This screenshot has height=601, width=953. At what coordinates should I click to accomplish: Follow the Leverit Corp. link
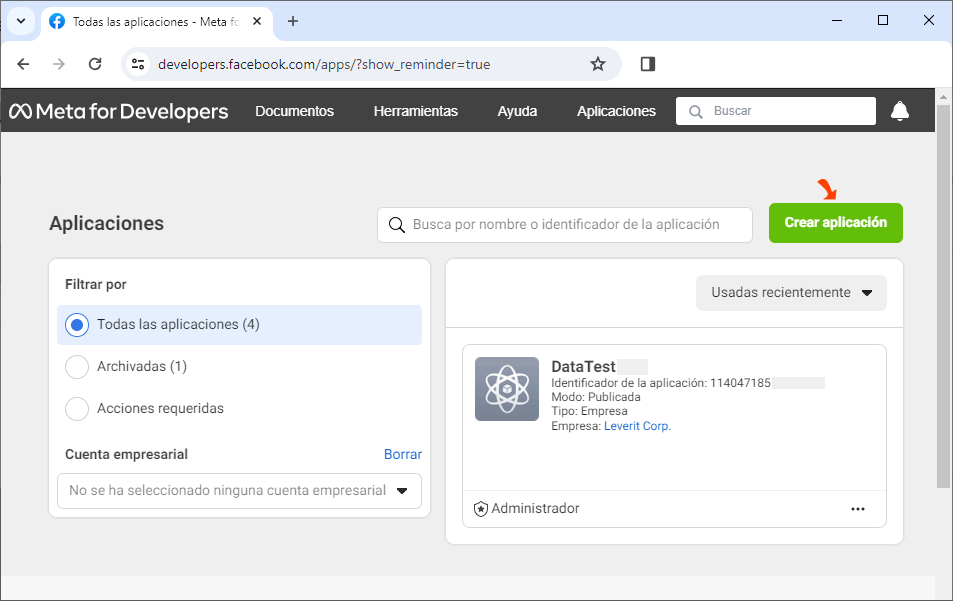tap(638, 426)
